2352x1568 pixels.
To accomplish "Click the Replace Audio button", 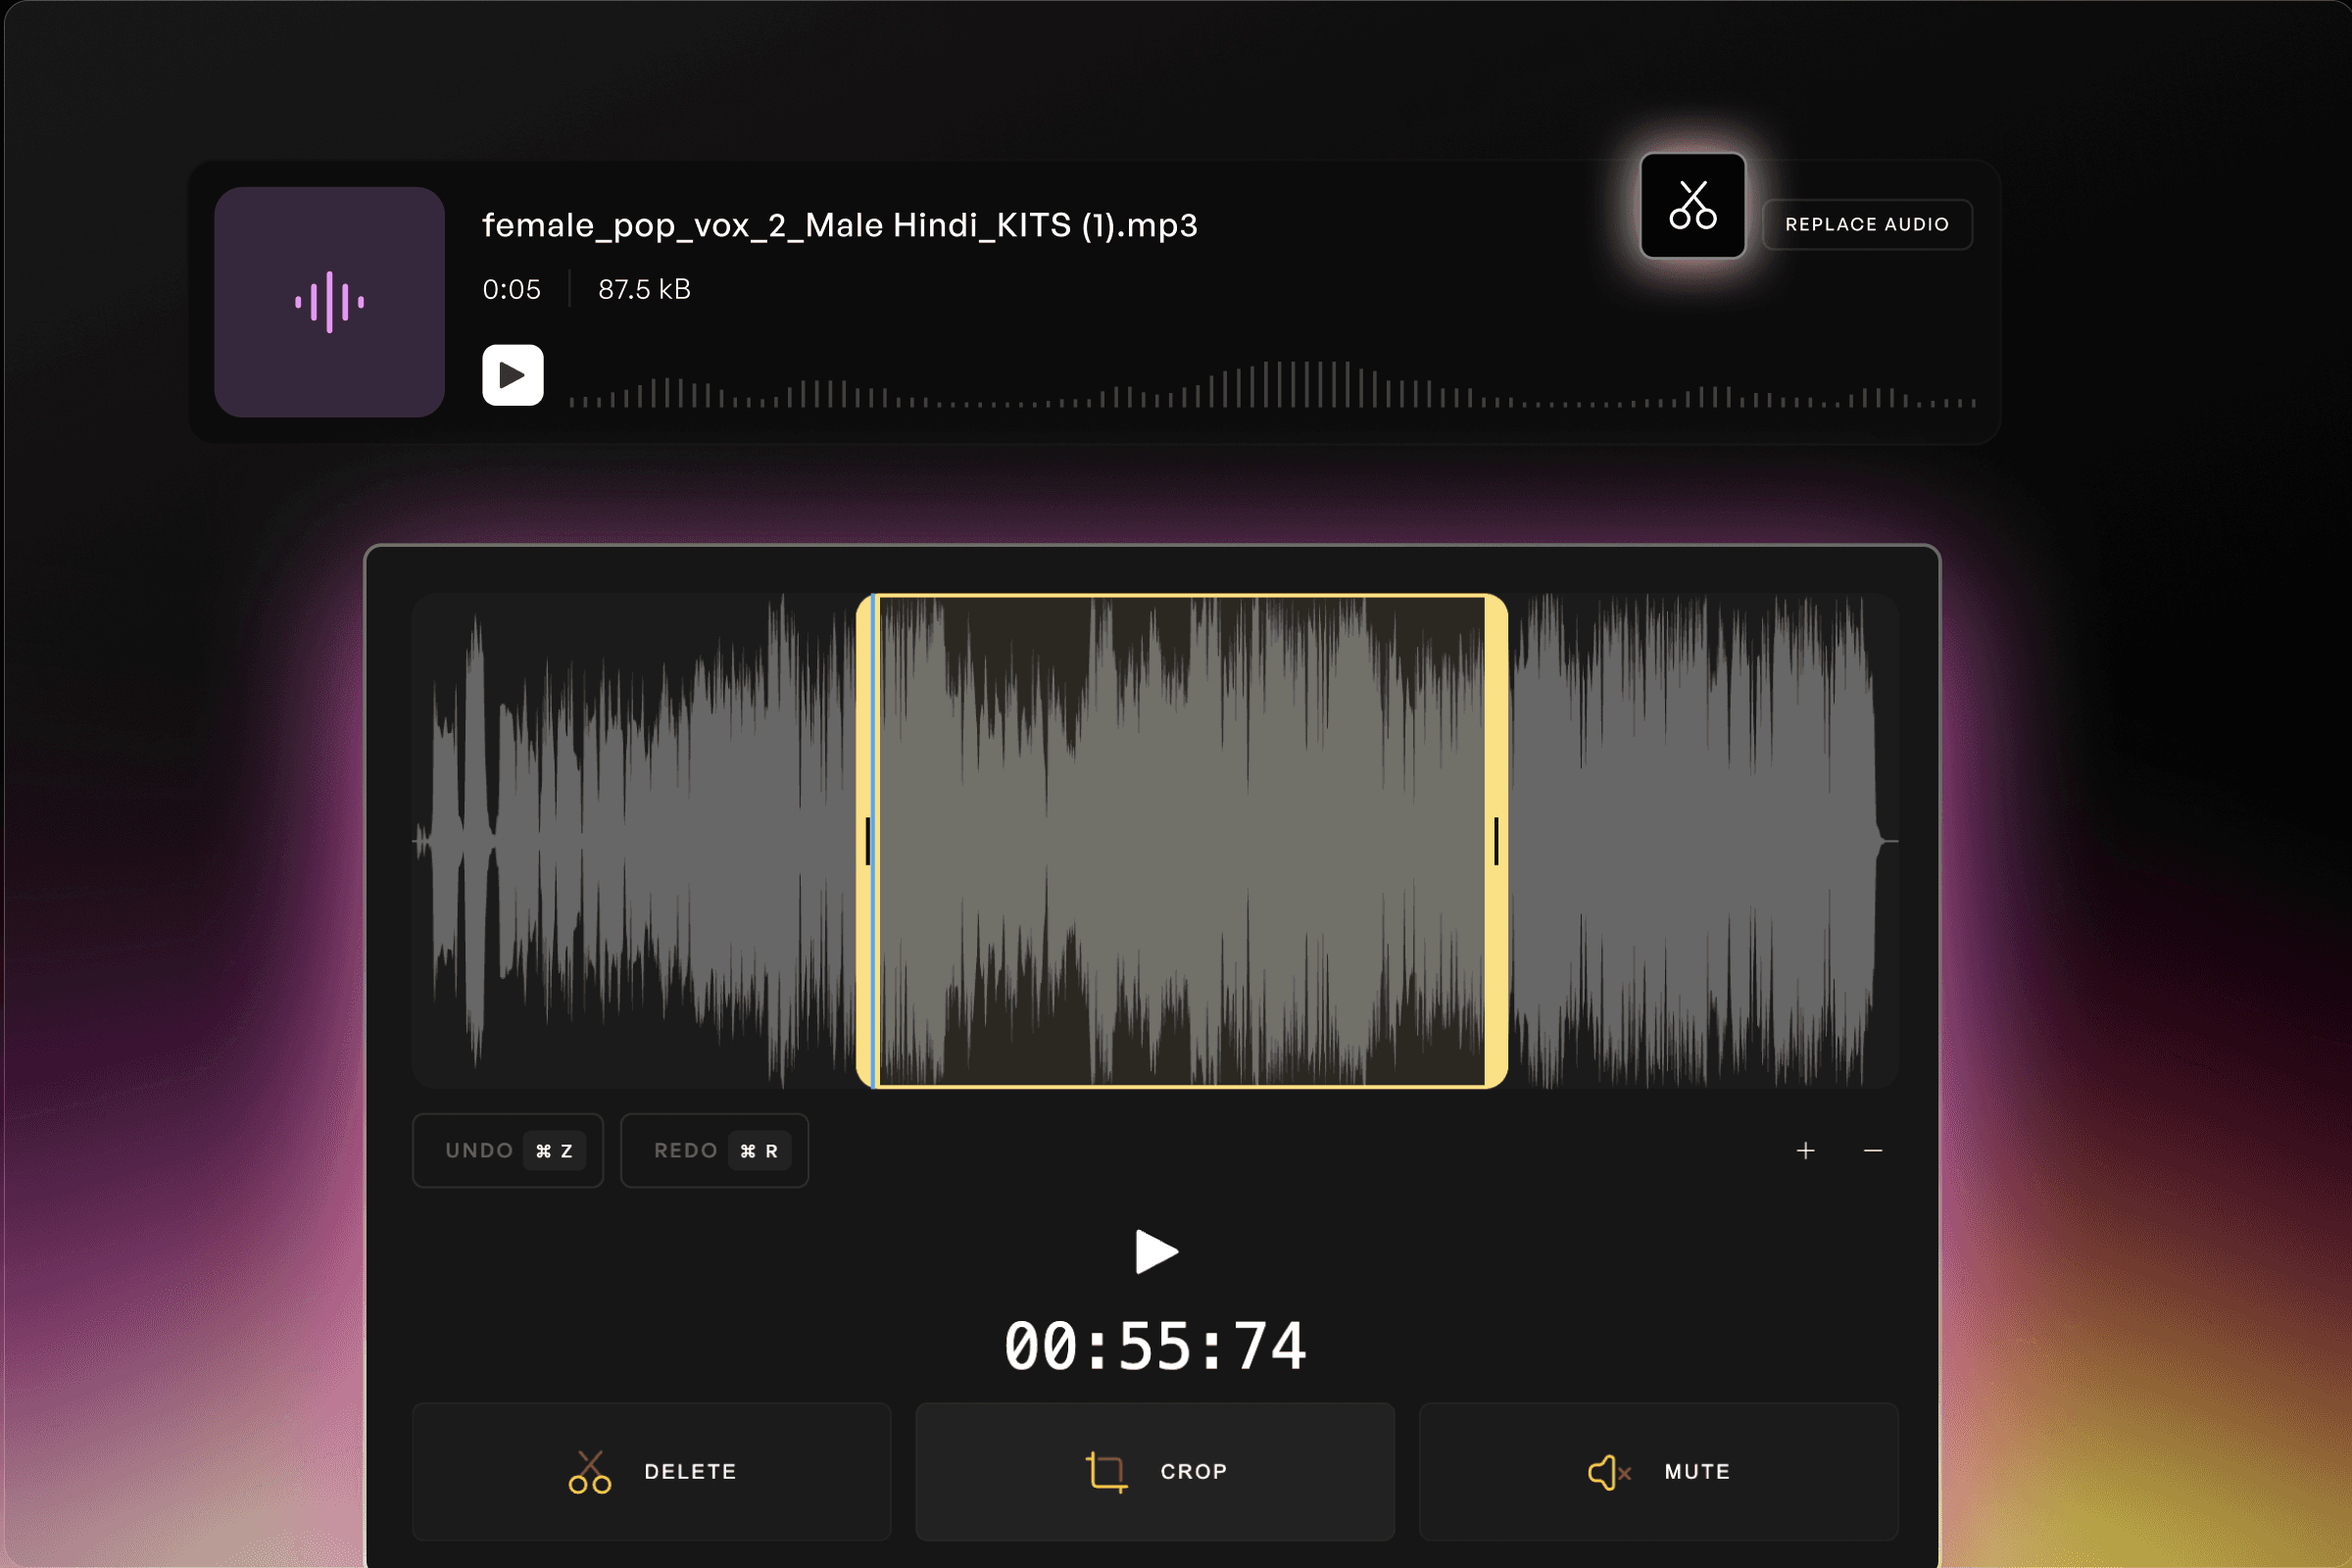I will (1867, 224).
